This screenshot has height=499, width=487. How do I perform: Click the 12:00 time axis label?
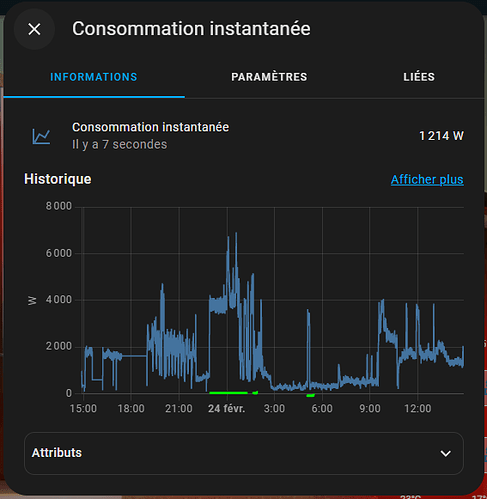coord(417,408)
